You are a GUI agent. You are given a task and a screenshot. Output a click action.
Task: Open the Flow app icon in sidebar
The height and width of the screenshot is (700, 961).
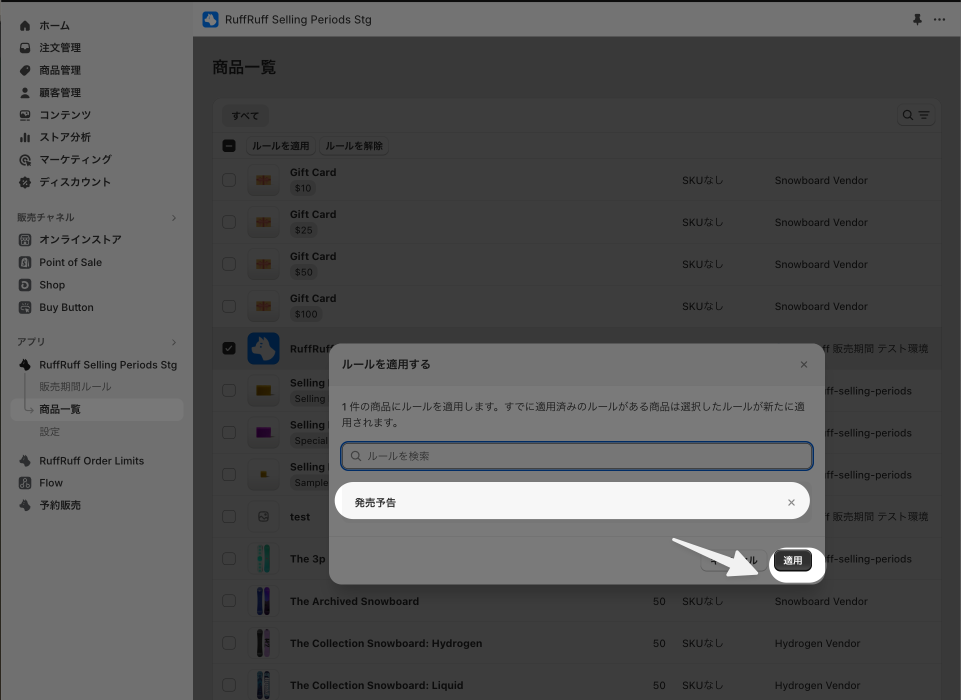(25, 483)
